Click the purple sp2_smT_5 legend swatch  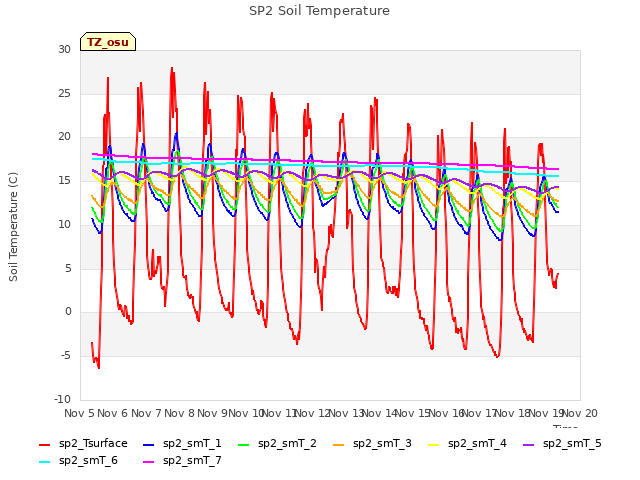[x=529, y=444]
